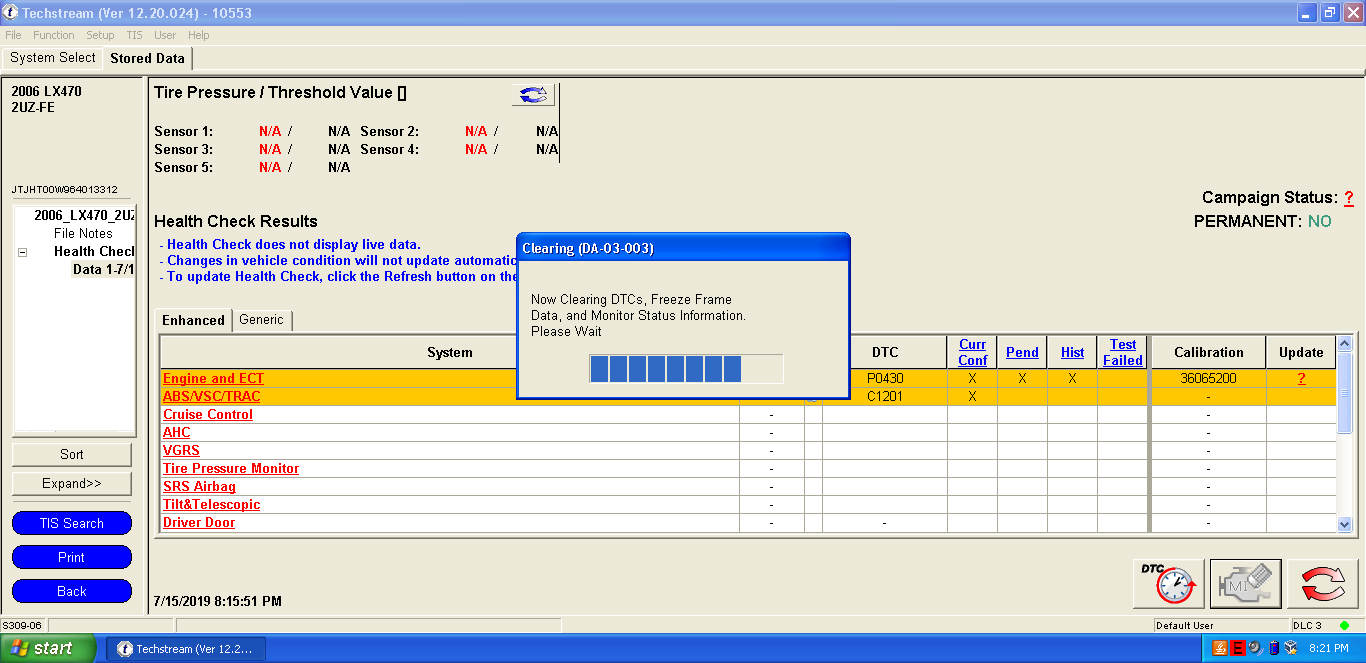This screenshot has width=1366, height=663.
Task: Click the clearing progress bar in the dialog
Action: coord(686,368)
